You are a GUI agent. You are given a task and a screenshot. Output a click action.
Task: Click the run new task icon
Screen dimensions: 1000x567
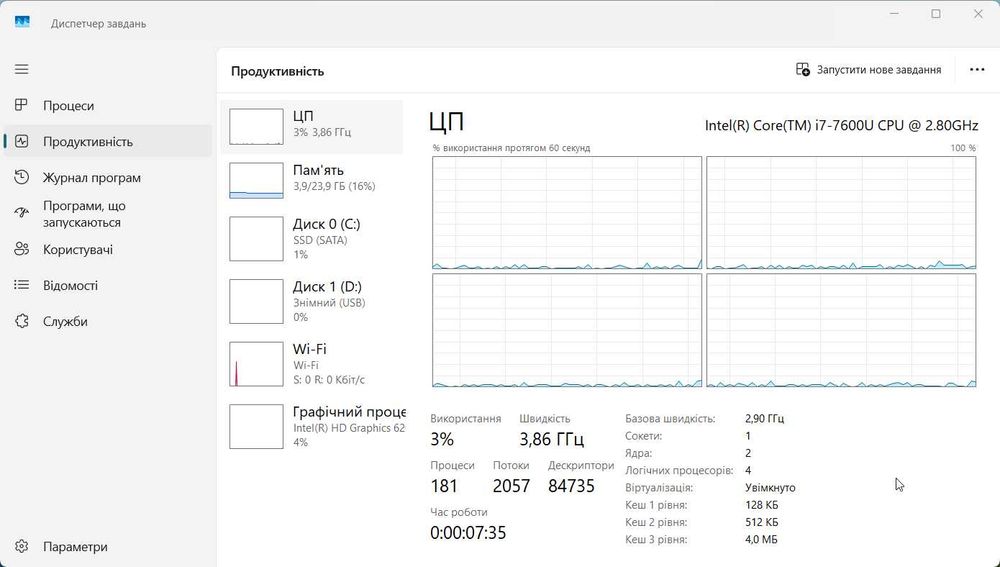(x=802, y=69)
